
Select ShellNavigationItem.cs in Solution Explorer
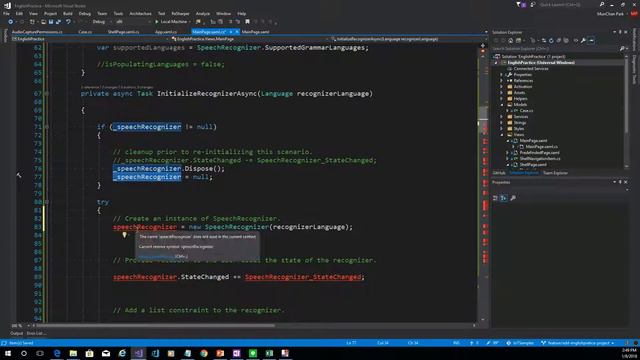pos(540,159)
